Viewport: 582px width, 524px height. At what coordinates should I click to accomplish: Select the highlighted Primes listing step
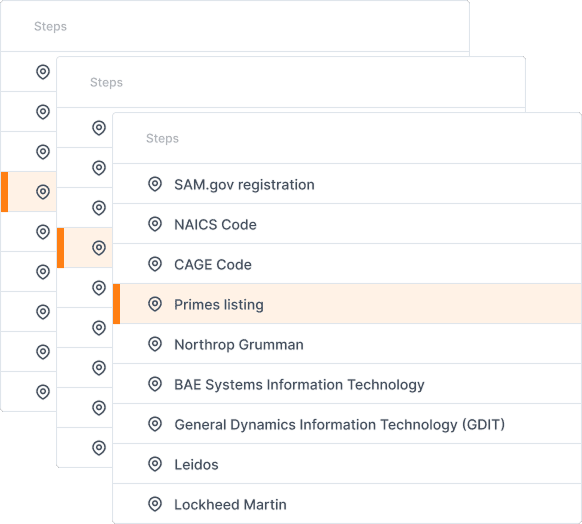coord(347,304)
